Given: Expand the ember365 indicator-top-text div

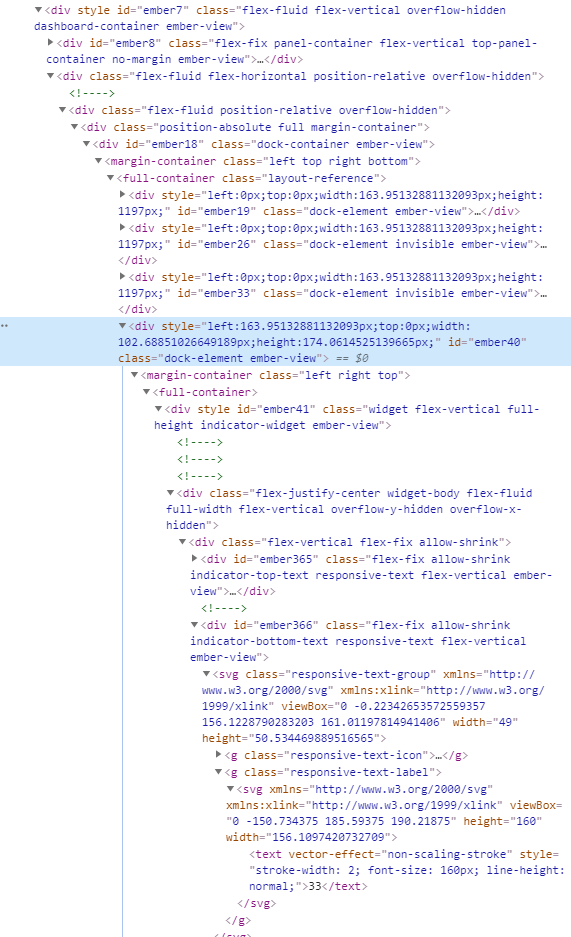Looking at the screenshot, I should pyautogui.click(x=194, y=559).
